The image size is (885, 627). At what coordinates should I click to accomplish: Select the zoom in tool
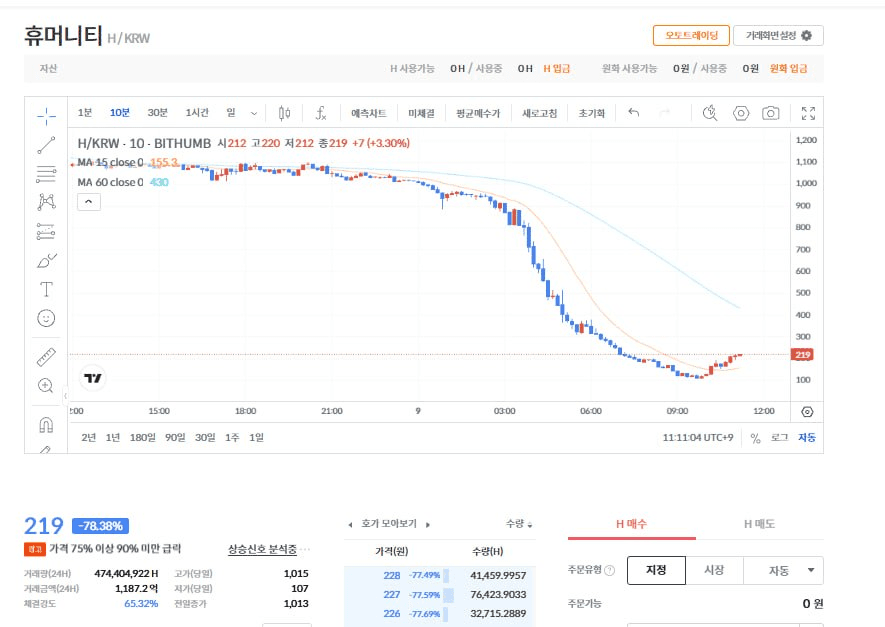(x=46, y=386)
